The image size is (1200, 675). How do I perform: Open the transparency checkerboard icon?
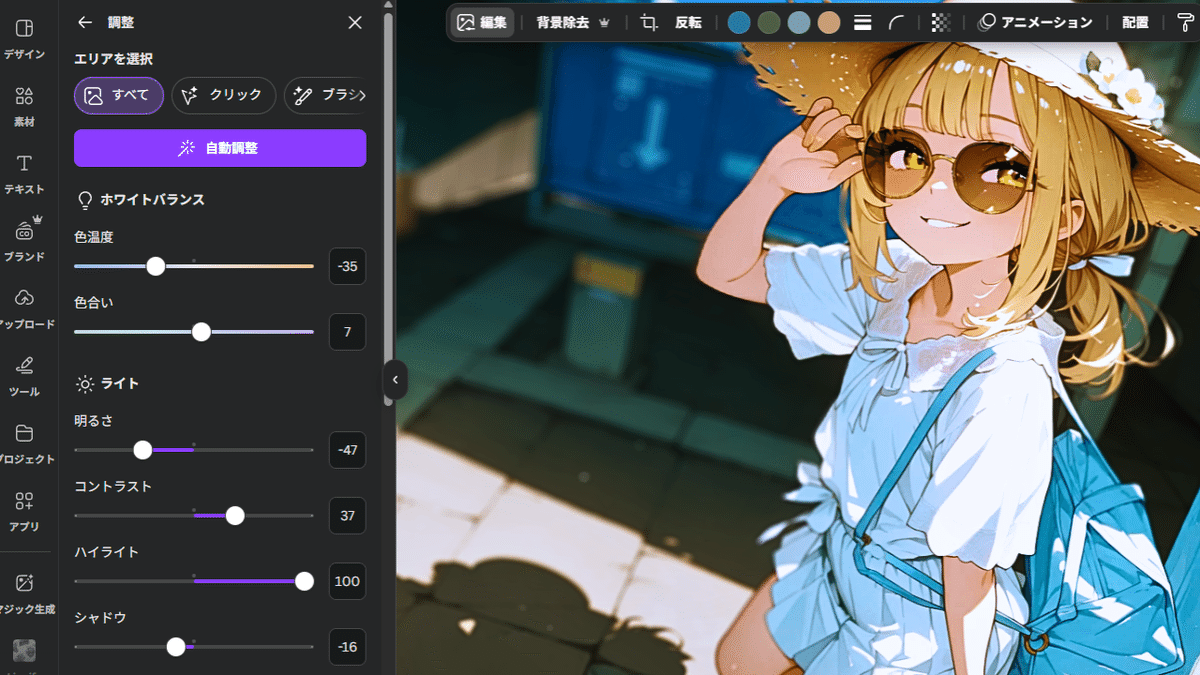[x=941, y=22]
